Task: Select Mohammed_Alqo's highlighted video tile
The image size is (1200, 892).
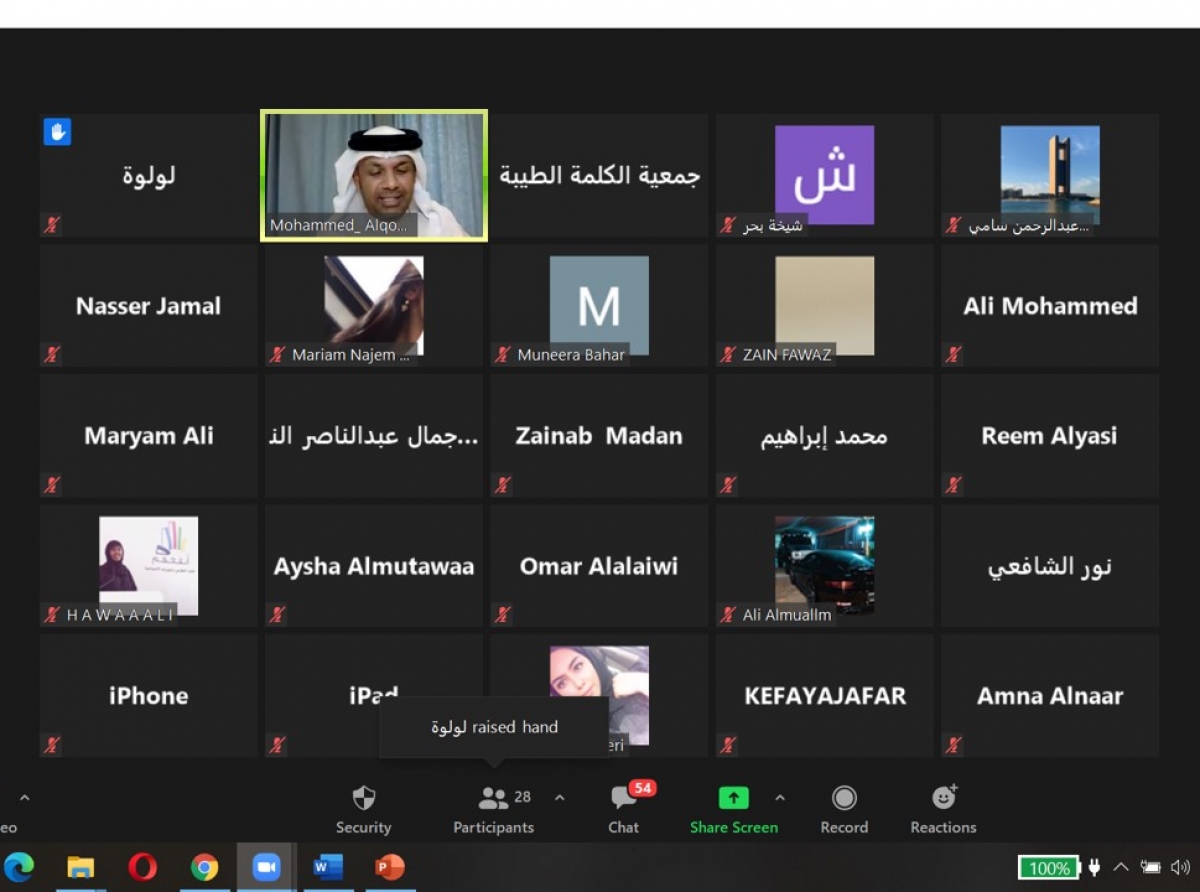Action: click(373, 173)
